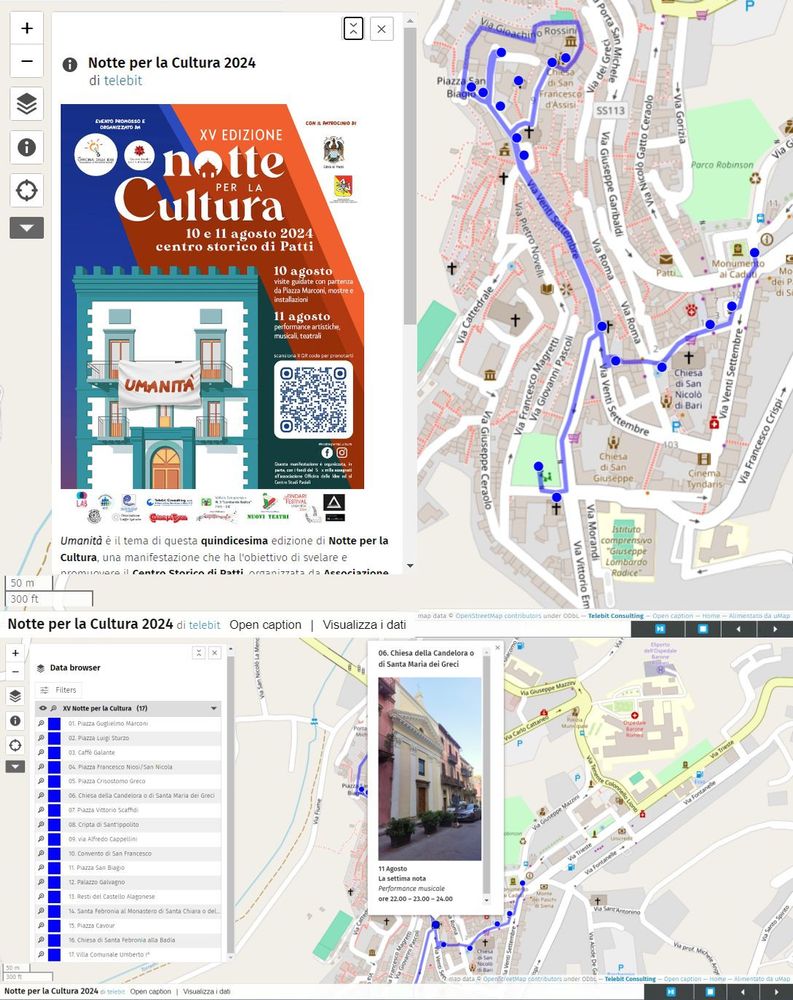Zoom to 11. Piazza San Biagio feature
The image size is (793, 1000).
click(x=41, y=868)
